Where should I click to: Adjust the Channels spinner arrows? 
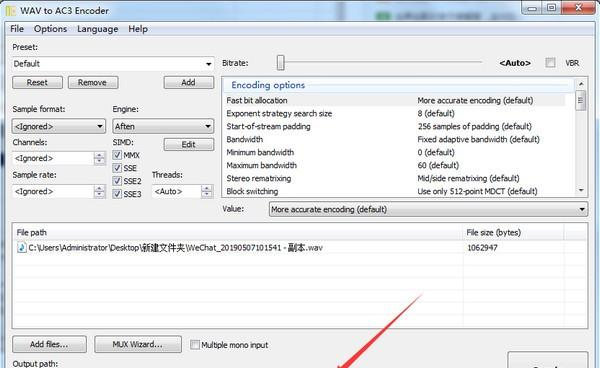pyautogui.click(x=99, y=158)
